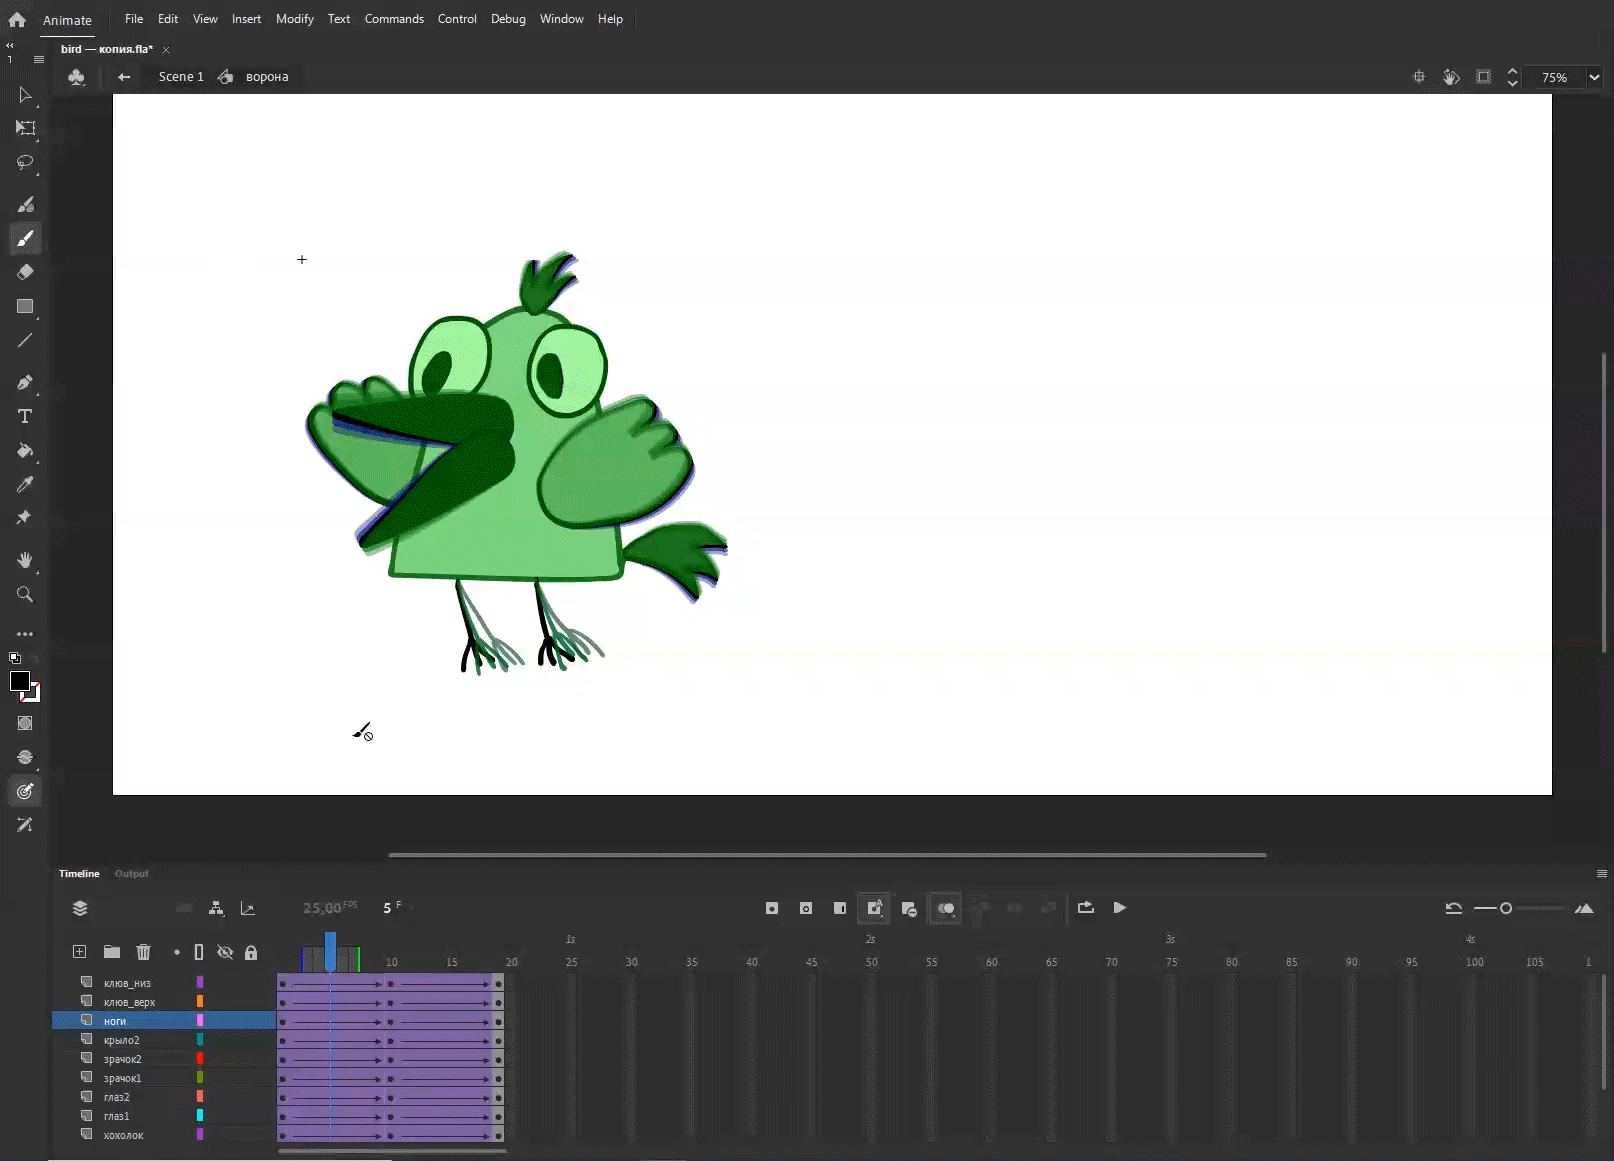Select the Eraser tool in toolbar
The width and height of the screenshot is (1614, 1161).
pos(25,272)
